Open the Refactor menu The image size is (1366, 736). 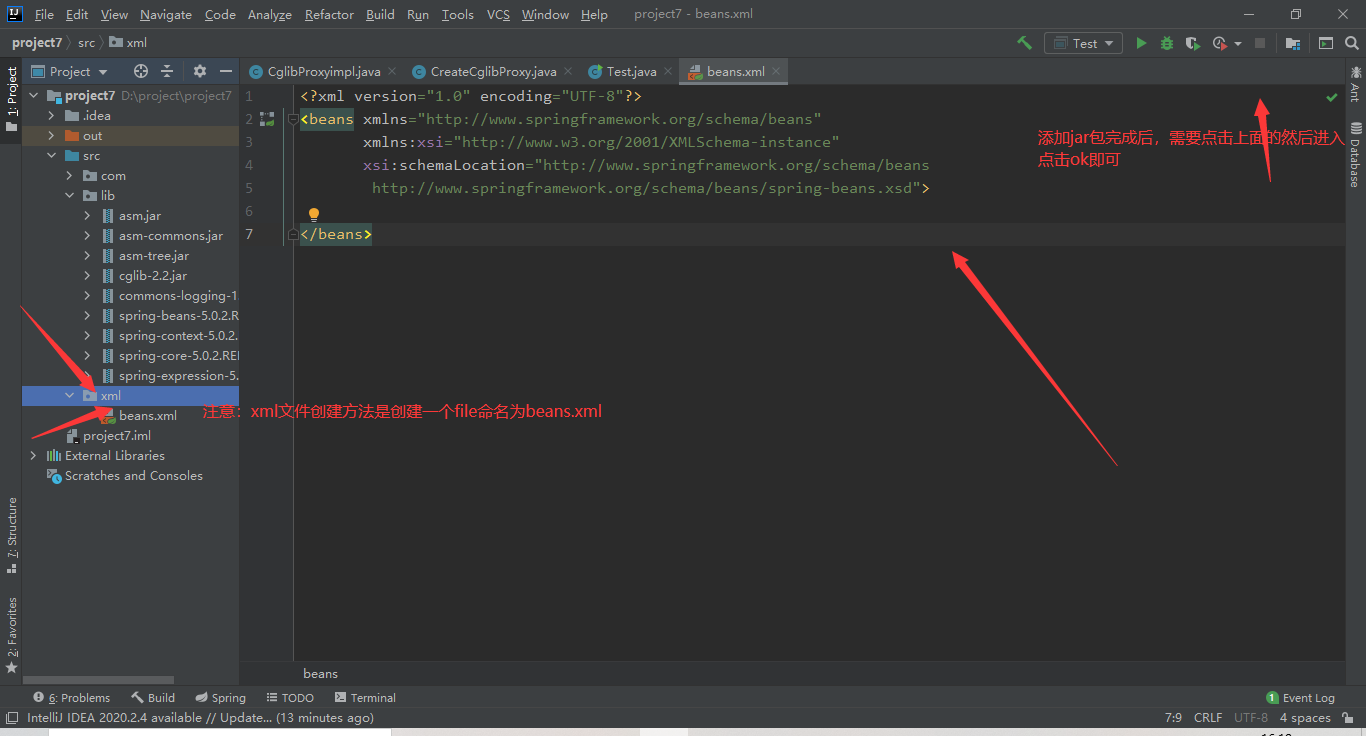pyautogui.click(x=329, y=14)
